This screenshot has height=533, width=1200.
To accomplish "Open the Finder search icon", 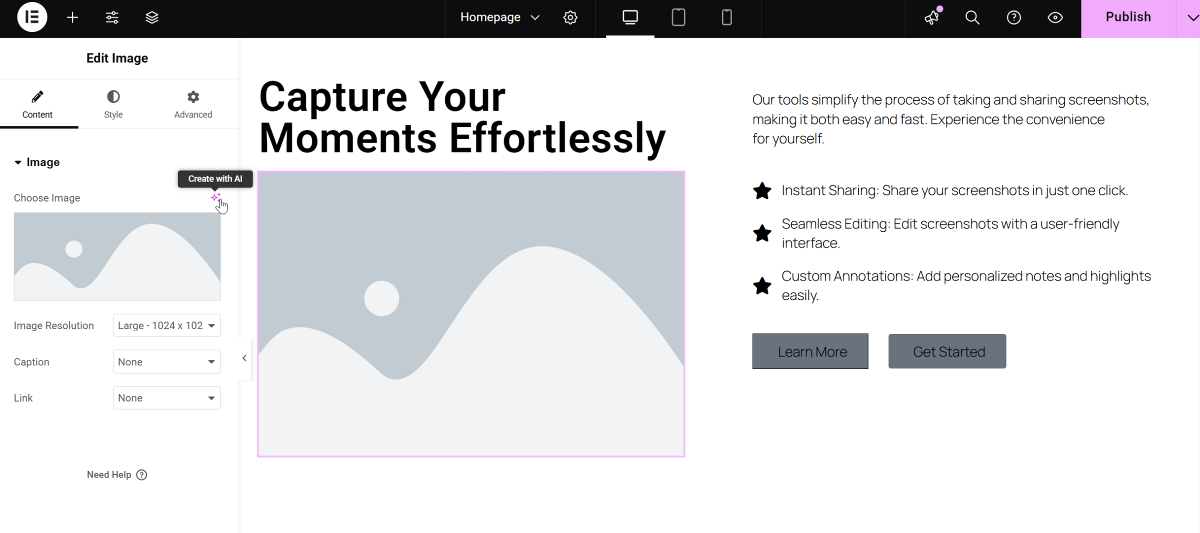I will (972, 18).
